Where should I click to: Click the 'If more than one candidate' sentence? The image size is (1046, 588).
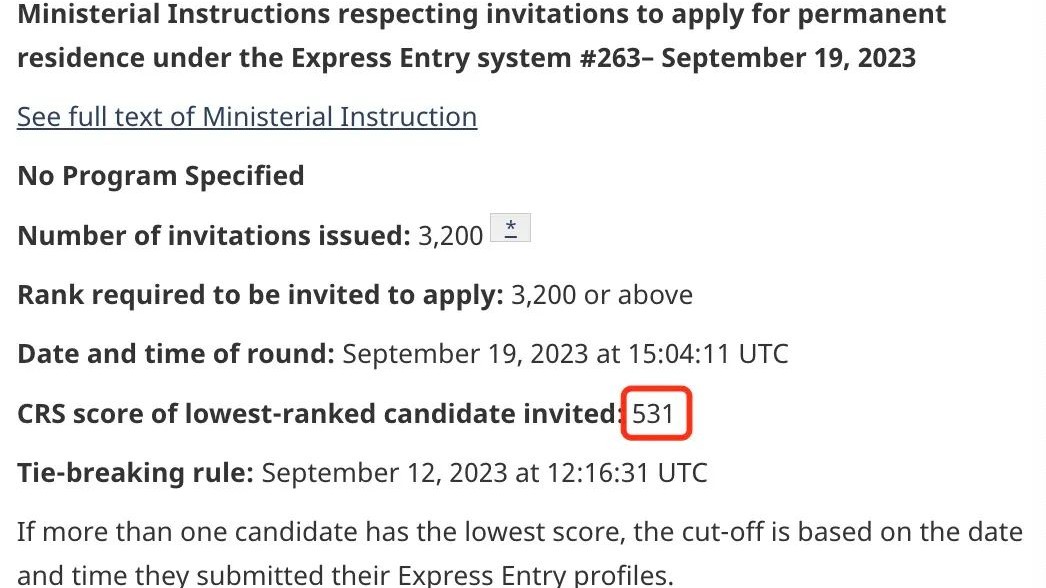(x=520, y=553)
